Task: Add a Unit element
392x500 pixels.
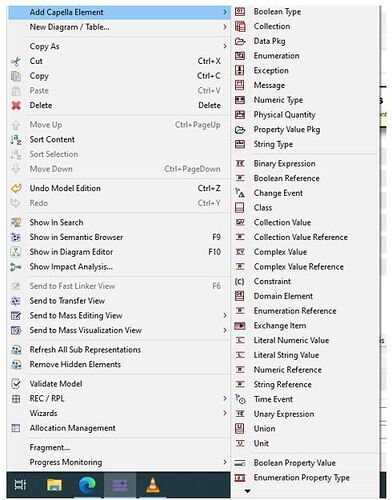Action: click(305, 443)
